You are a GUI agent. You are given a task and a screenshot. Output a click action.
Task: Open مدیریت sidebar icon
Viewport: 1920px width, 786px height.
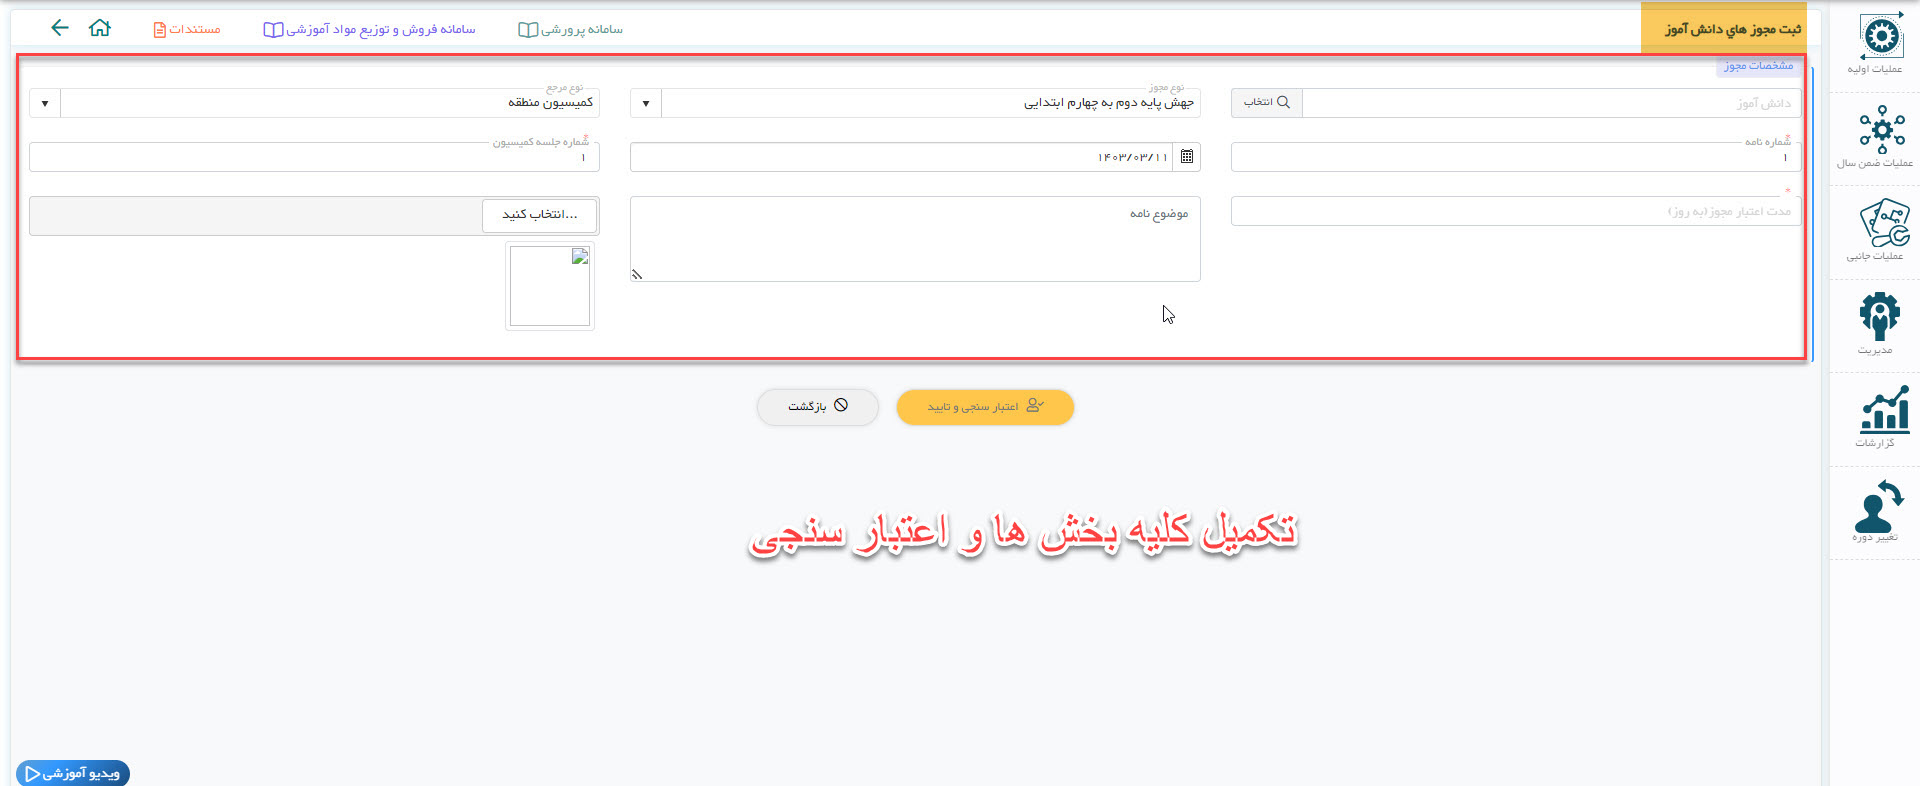point(1879,322)
